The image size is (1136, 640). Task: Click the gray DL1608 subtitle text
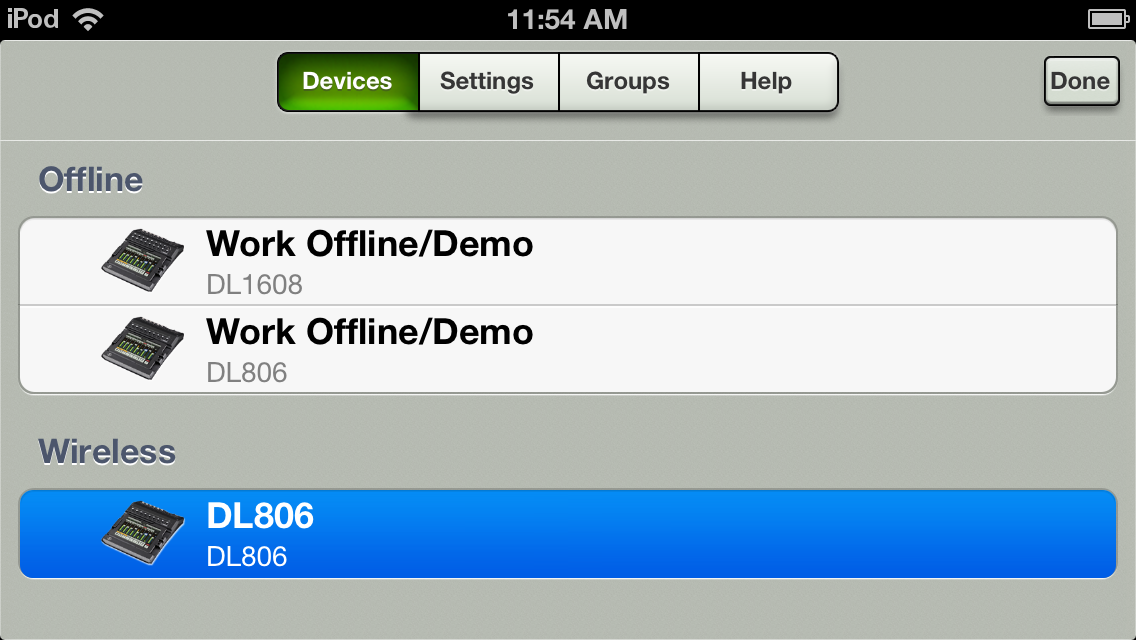[x=254, y=285]
